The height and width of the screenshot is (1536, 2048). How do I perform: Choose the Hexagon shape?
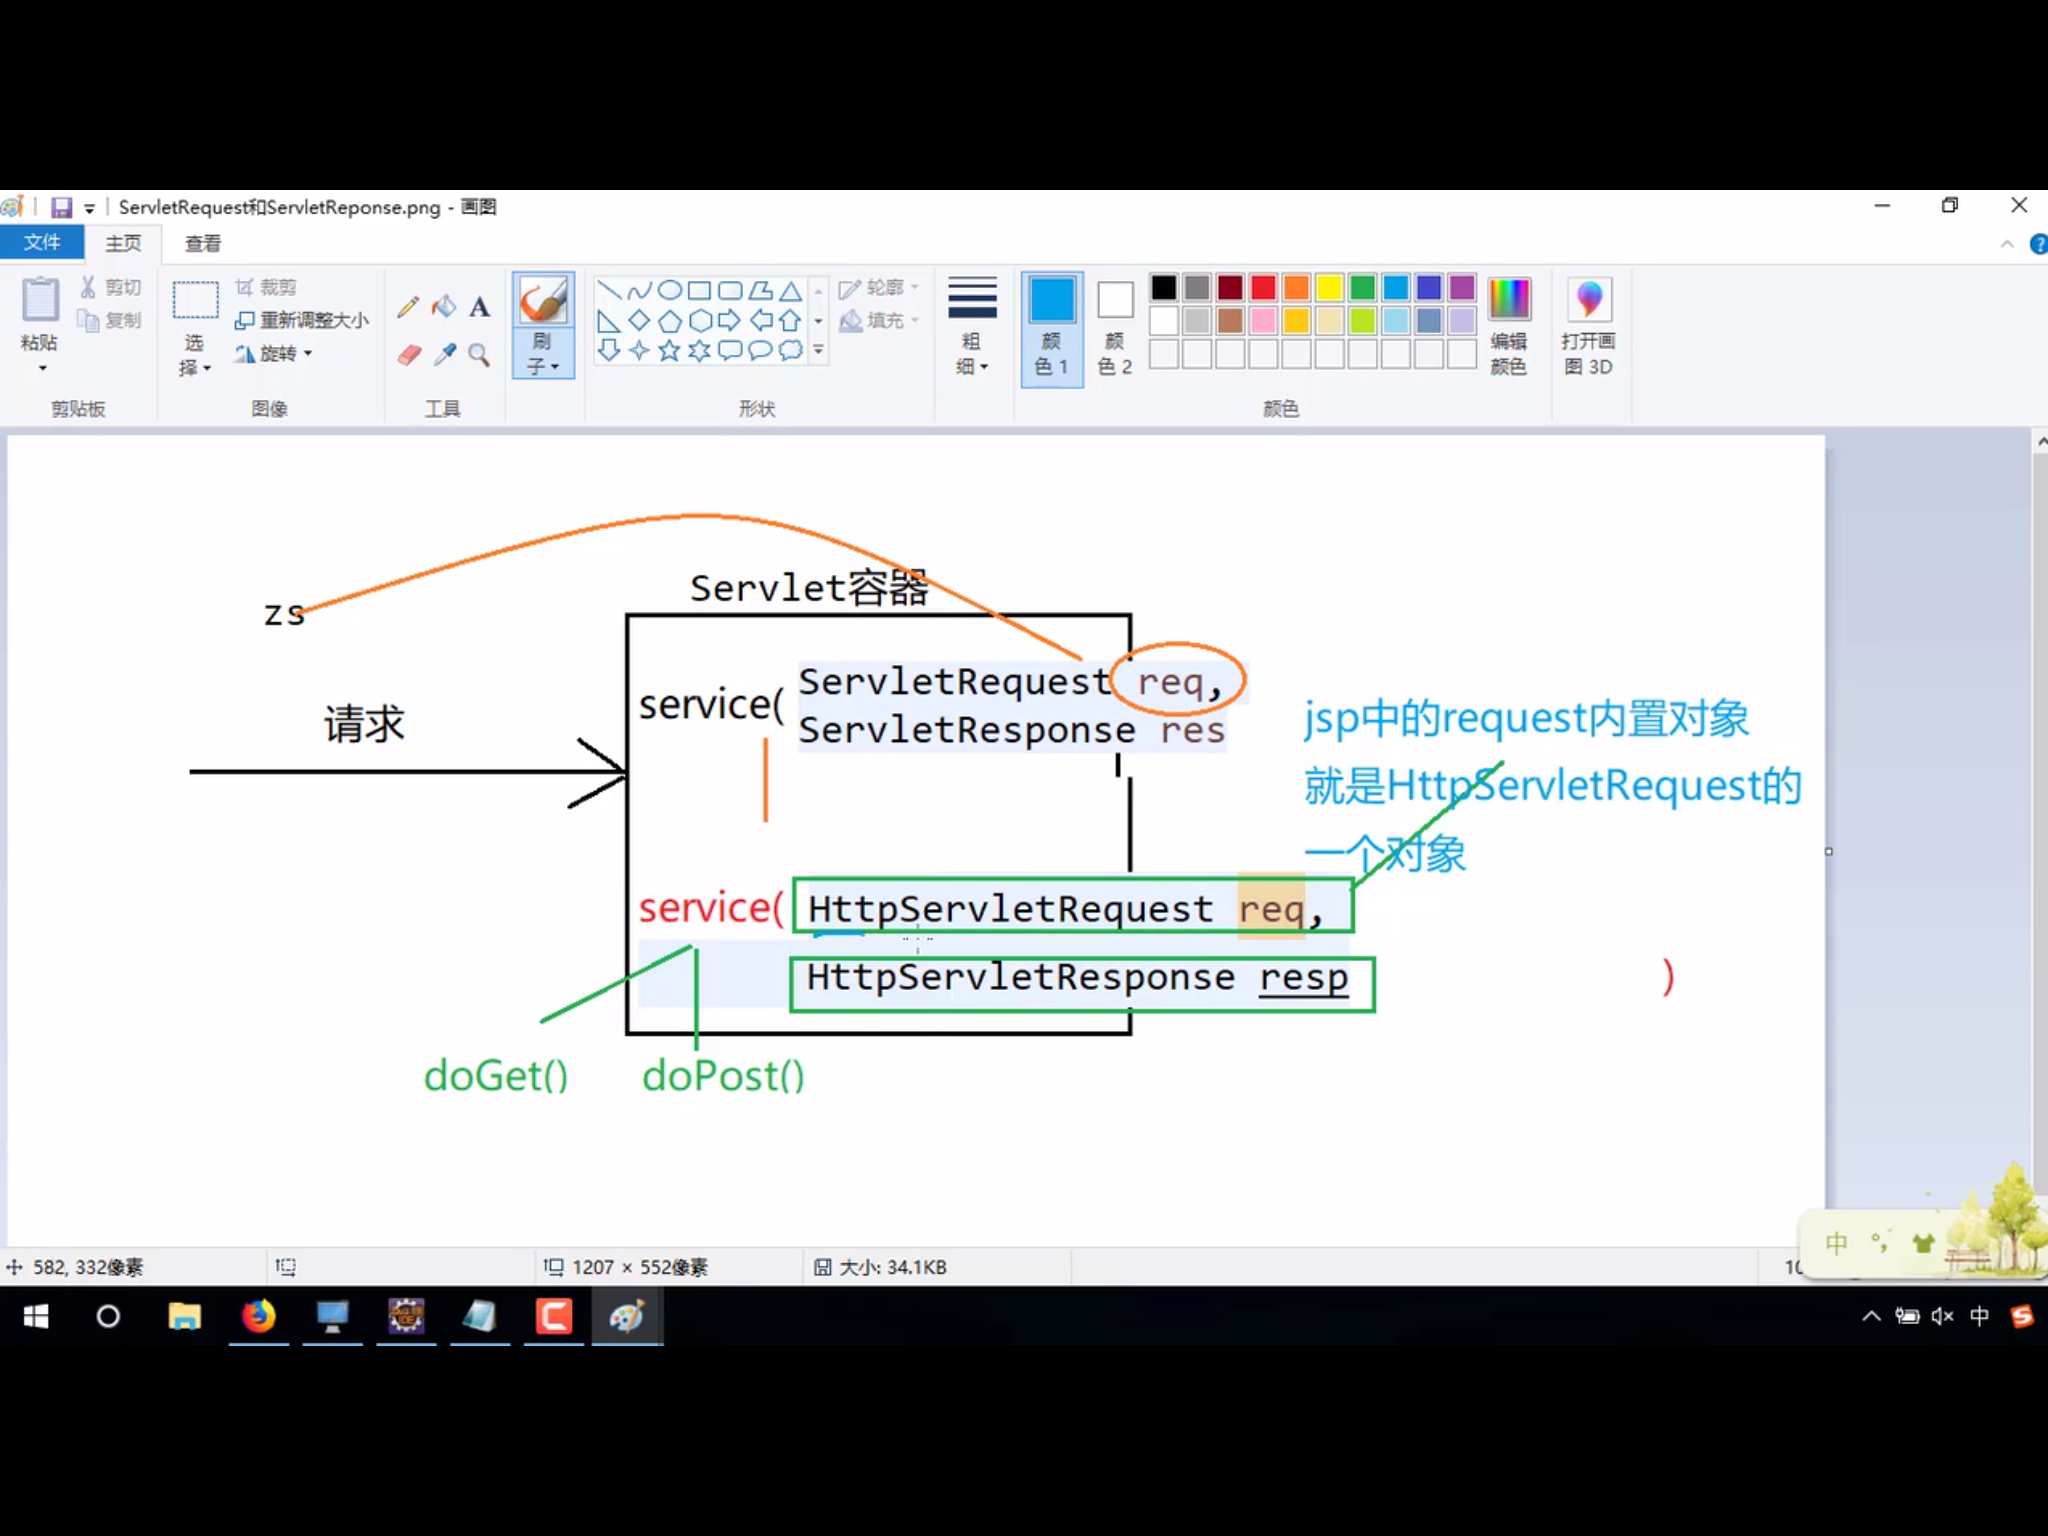tap(700, 321)
